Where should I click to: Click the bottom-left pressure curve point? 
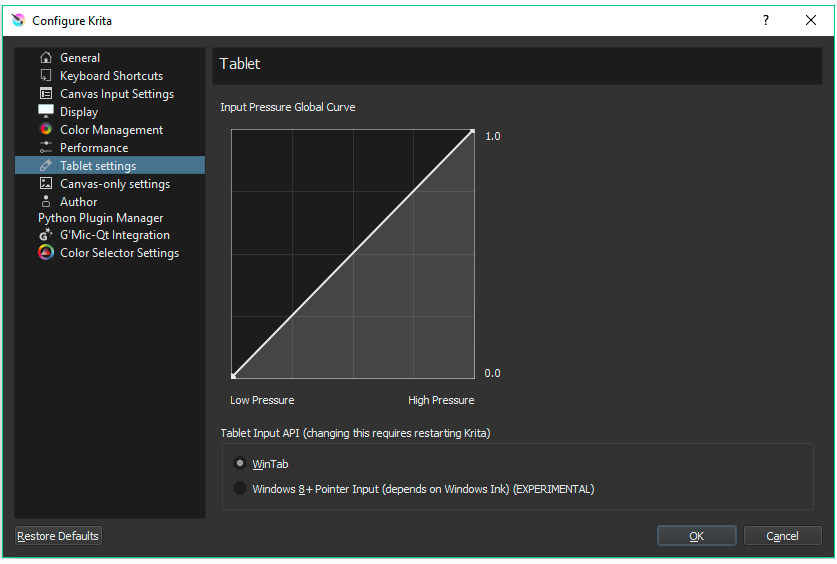[x=233, y=376]
